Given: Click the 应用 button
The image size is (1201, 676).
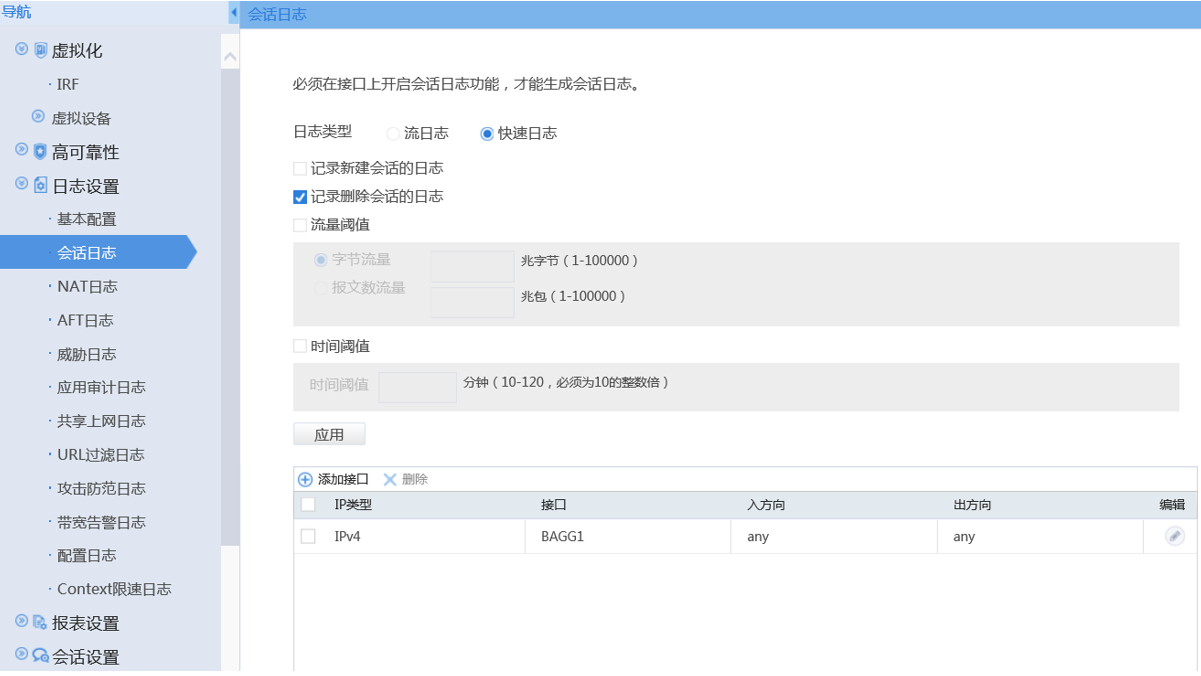Looking at the screenshot, I should pos(329,435).
